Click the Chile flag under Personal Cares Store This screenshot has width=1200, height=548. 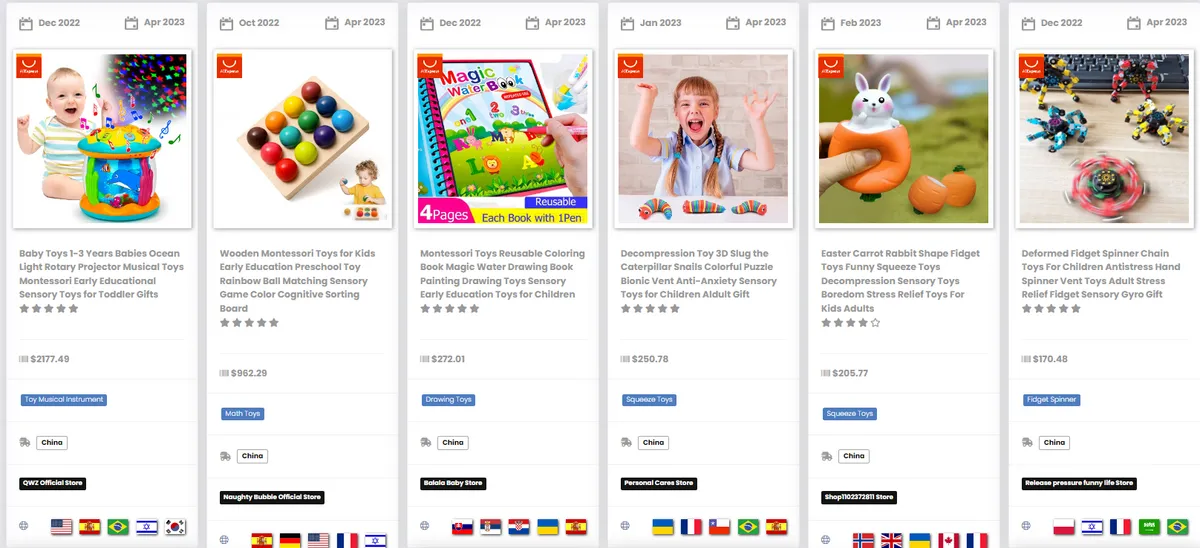[720, 526]
